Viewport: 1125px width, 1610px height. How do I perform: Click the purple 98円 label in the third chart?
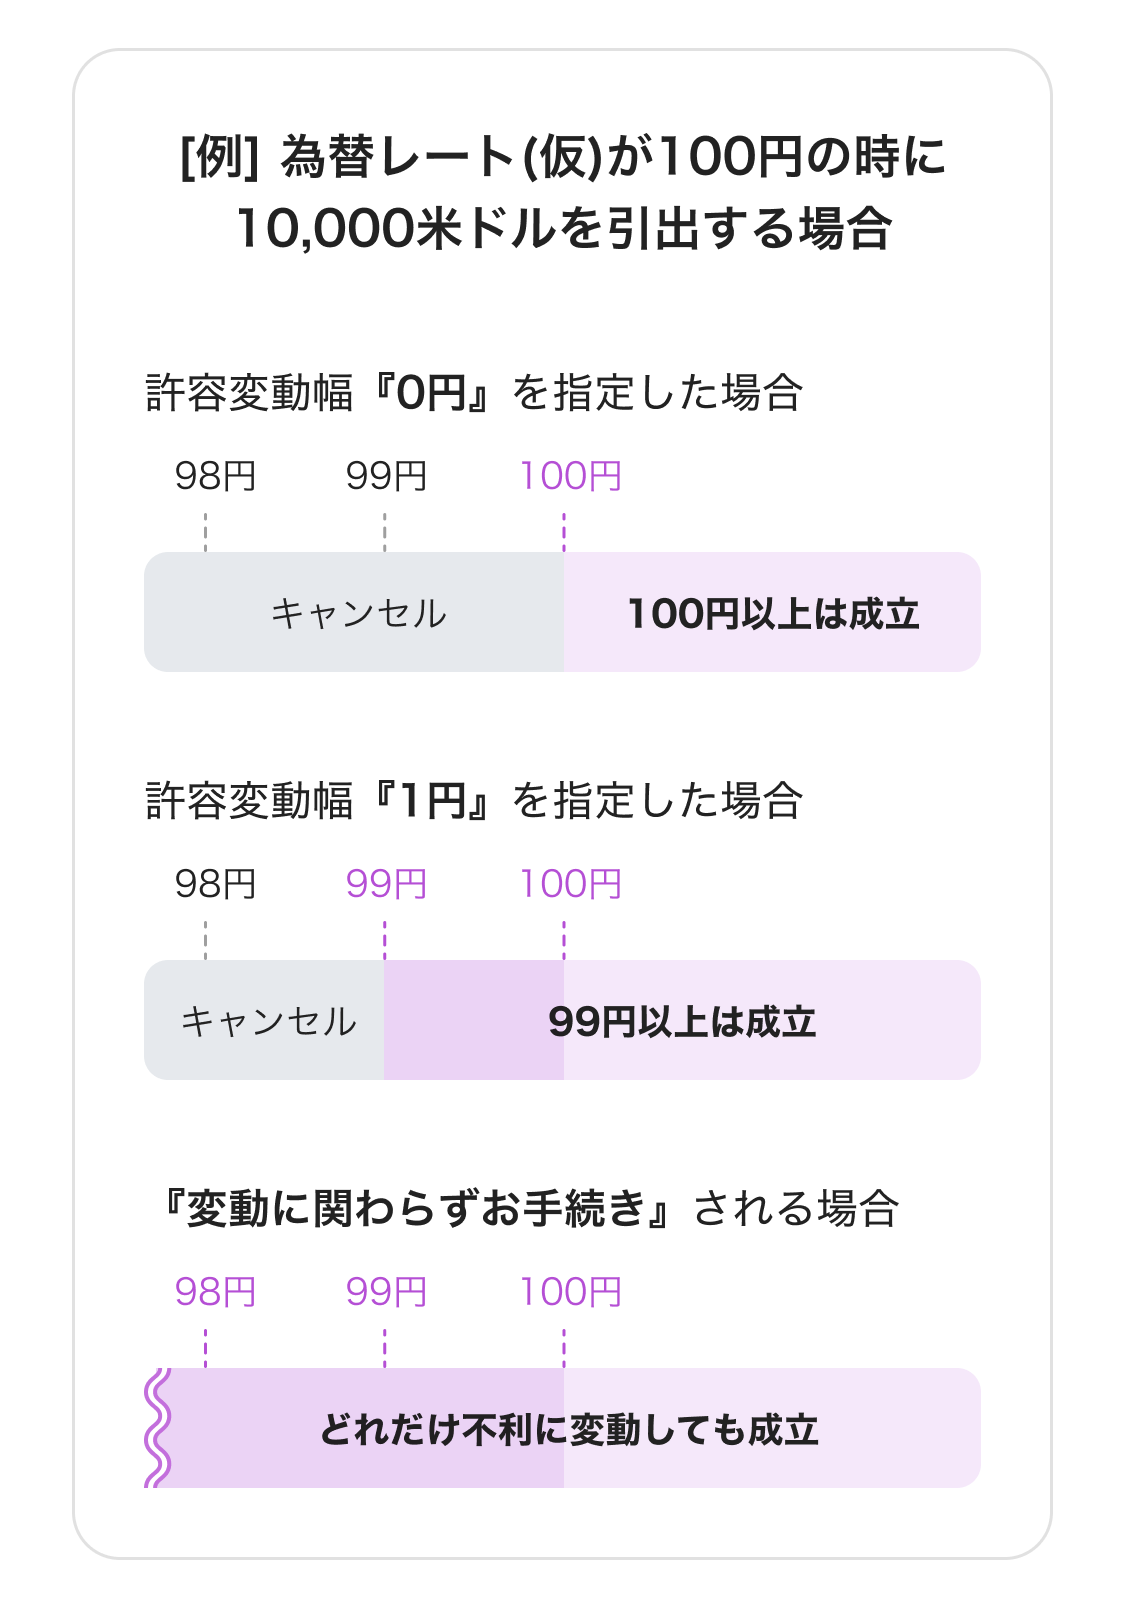click(x=215, y=1292)
